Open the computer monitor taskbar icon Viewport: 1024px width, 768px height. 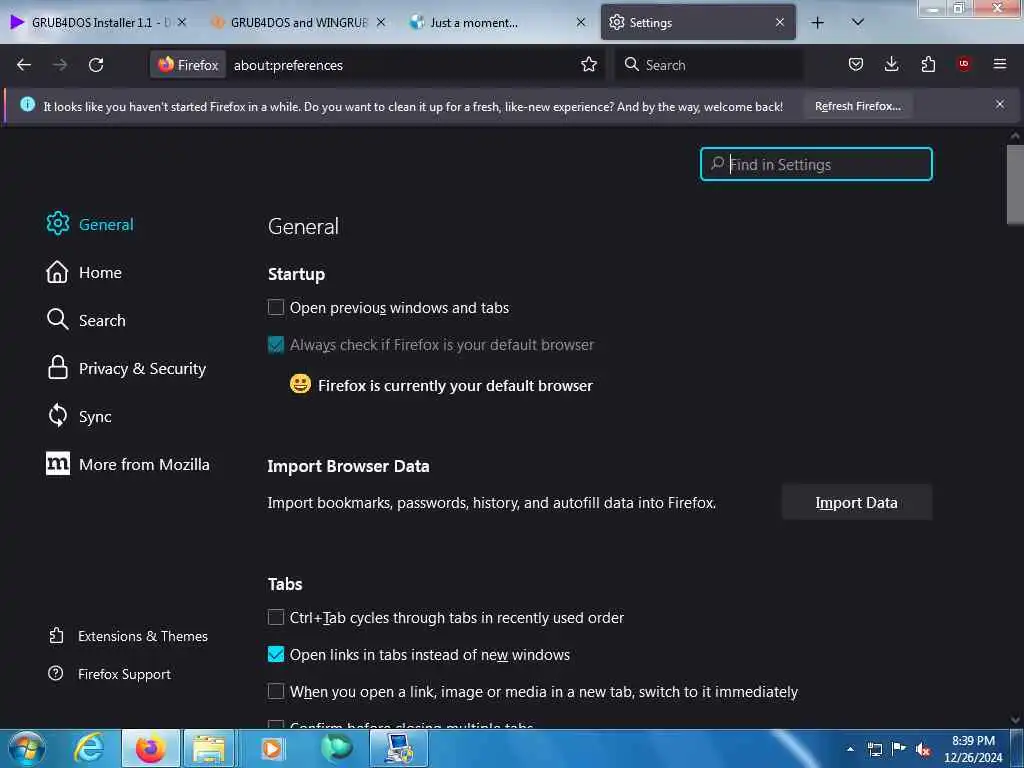coord(399,748)
